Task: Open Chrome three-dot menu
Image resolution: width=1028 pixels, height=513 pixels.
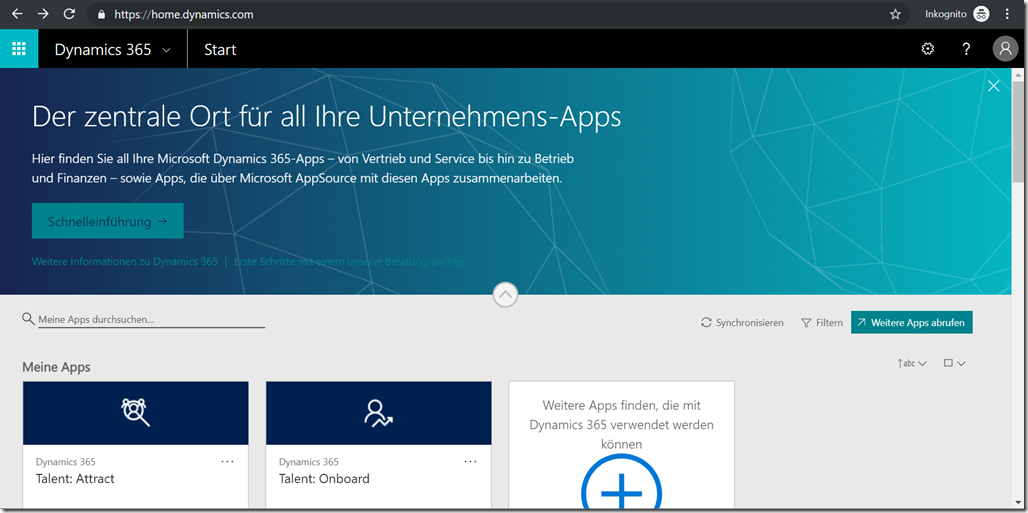Action: [x=1007, y=14]
